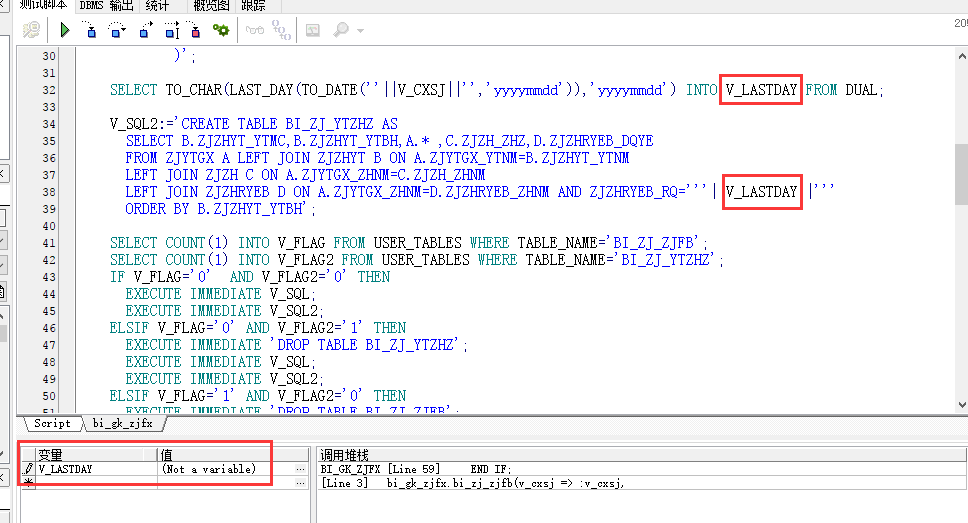The width and height of the screenshot is (968, 523).
Task: Click the IF V_FLAG='0' condition line
Action: [x=249, y=277]
